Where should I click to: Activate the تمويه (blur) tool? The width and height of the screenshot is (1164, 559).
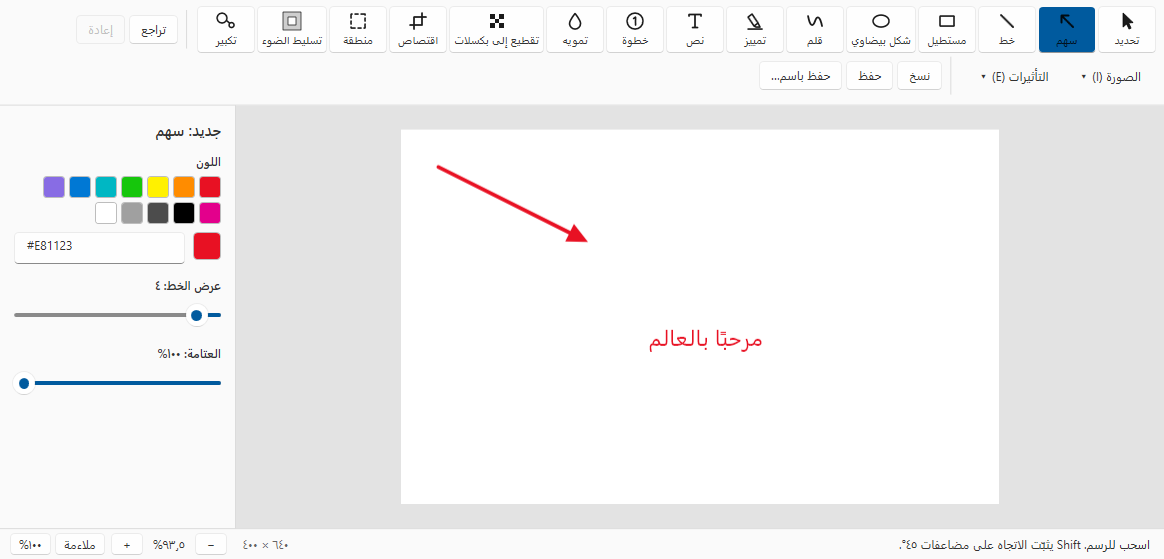click(x=575, y=30)
